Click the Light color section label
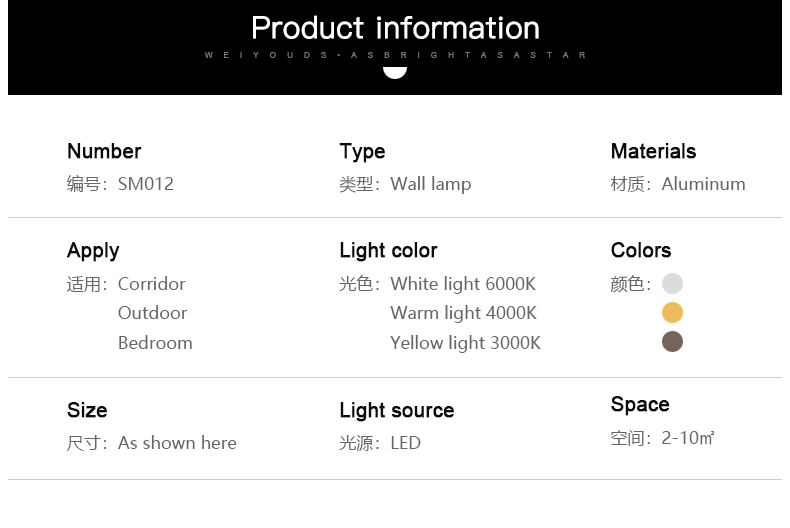 pos(388,251)
